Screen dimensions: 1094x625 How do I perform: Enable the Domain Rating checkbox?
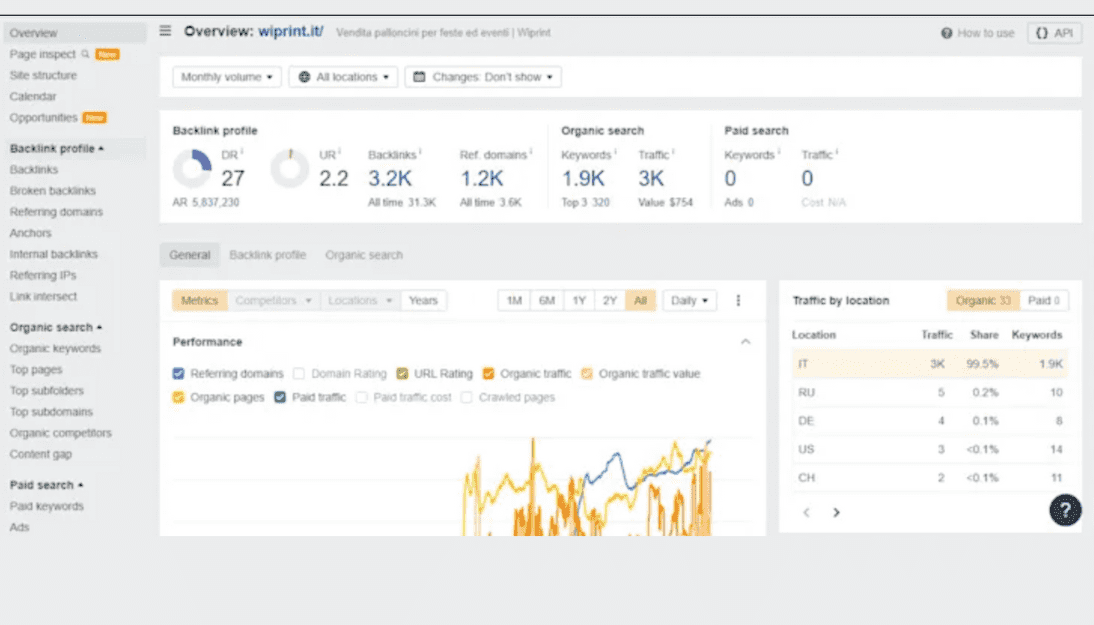pos(300,374)
